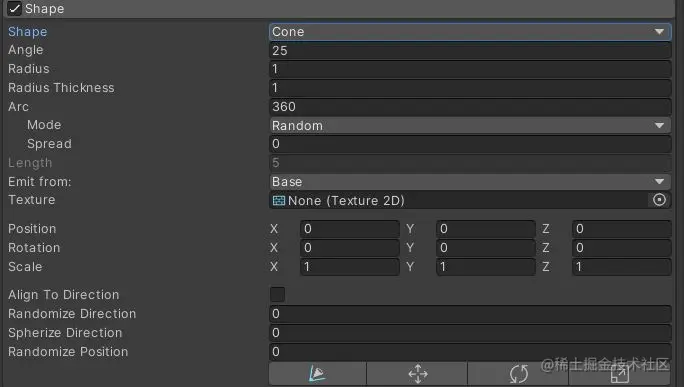
Task: Select the scale shape gizmo tool
Action: [619, 374]
